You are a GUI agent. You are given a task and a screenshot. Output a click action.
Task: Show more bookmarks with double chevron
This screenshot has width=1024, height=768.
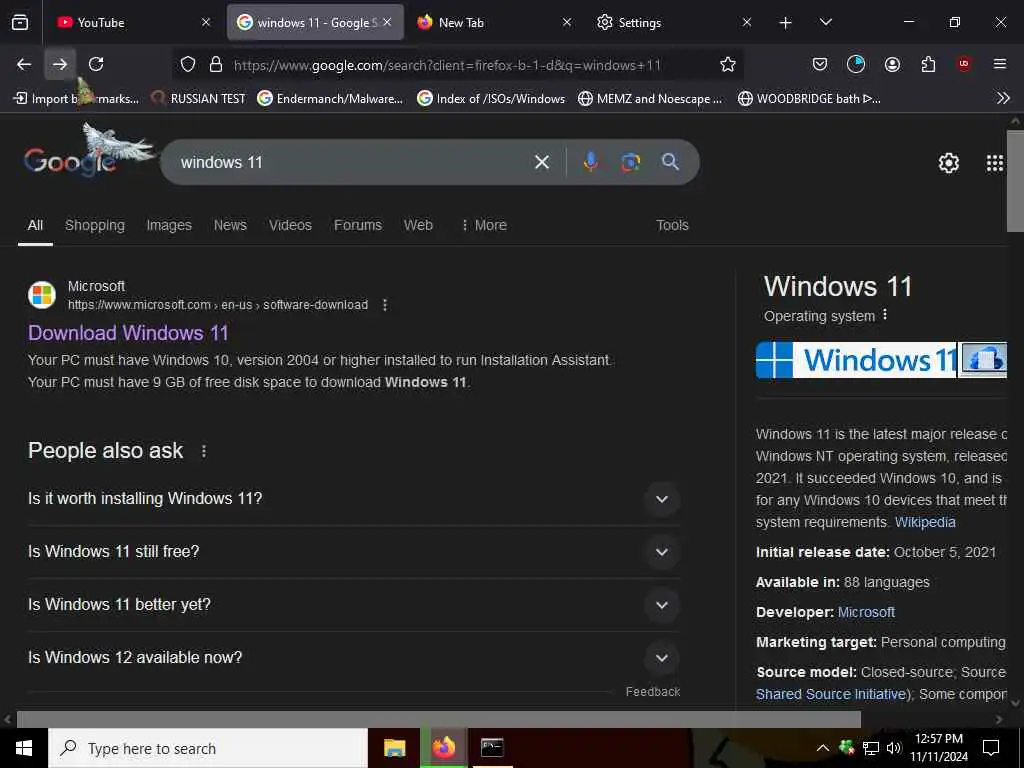tap(1003, 98)
